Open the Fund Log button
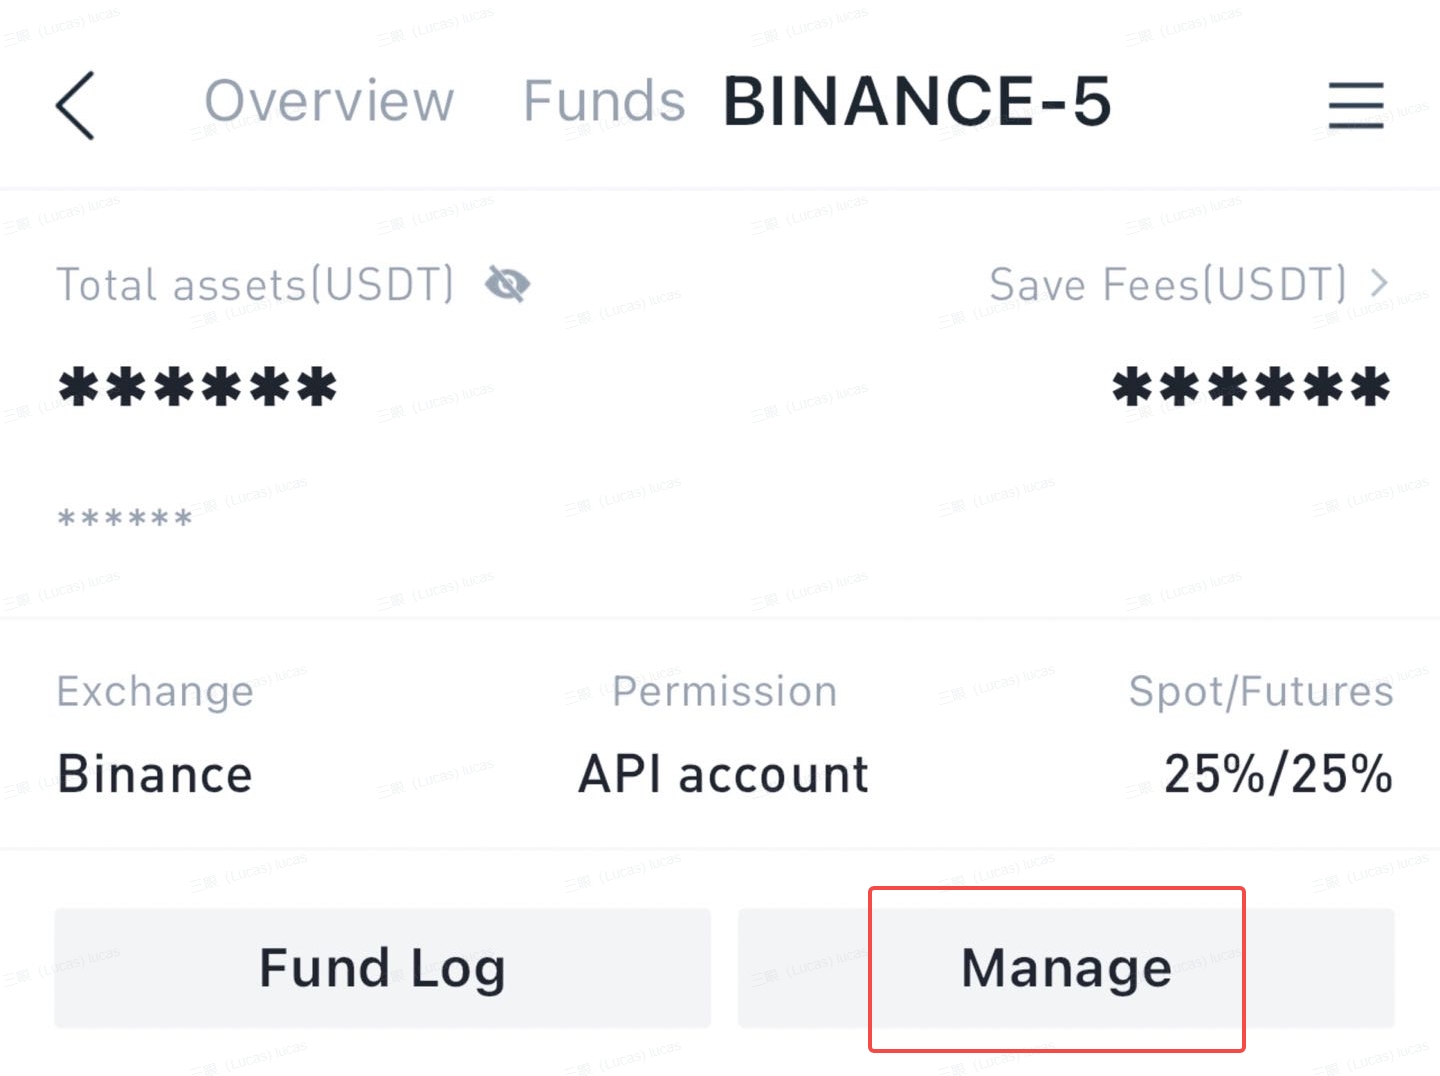 tap(383, 968)
